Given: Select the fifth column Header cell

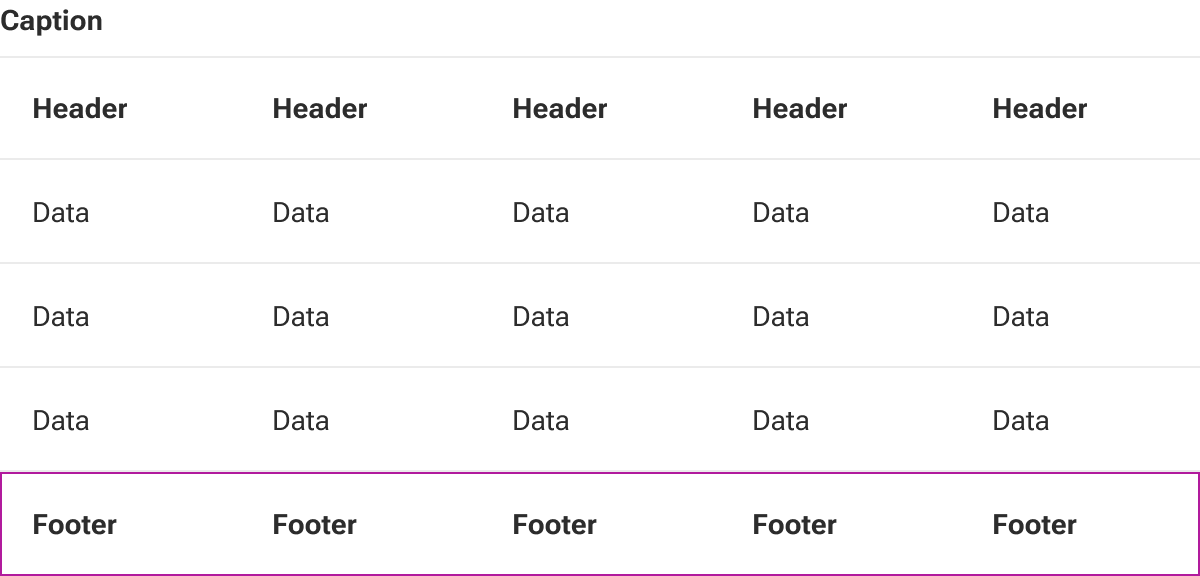Looking at the screenshot, I should 1080,108.
